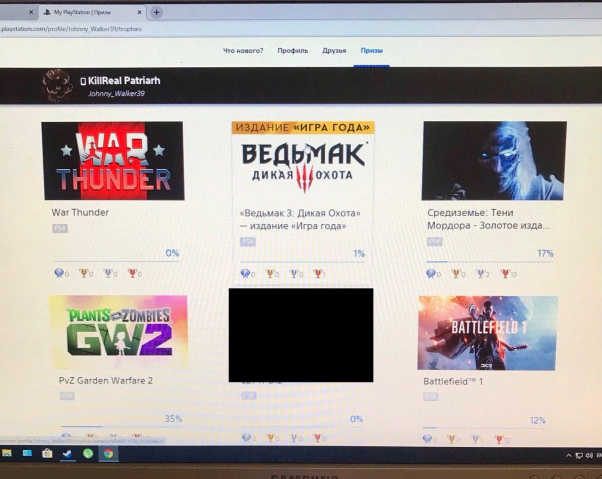Open File Explorer from the taskbar

[x=7, y=453]
